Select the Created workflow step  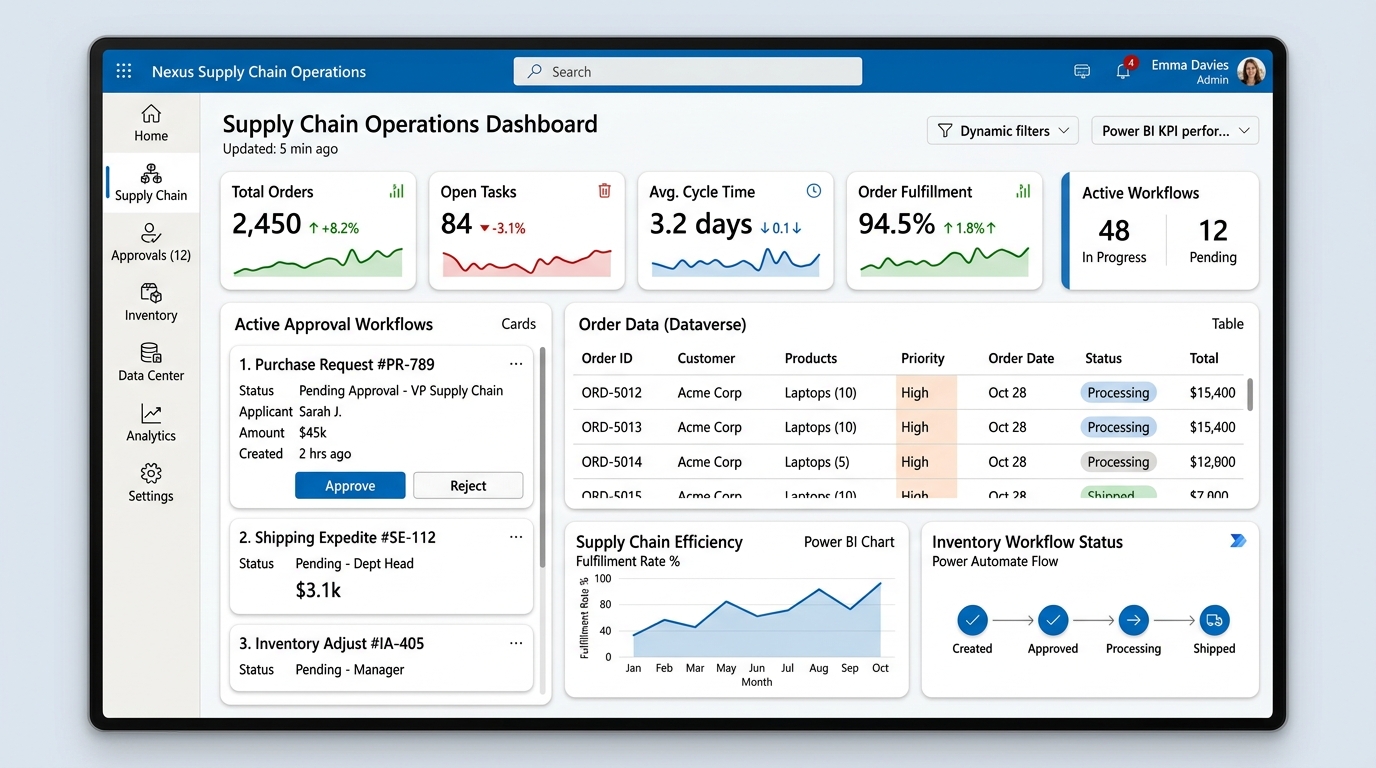(x=972, y=620)
